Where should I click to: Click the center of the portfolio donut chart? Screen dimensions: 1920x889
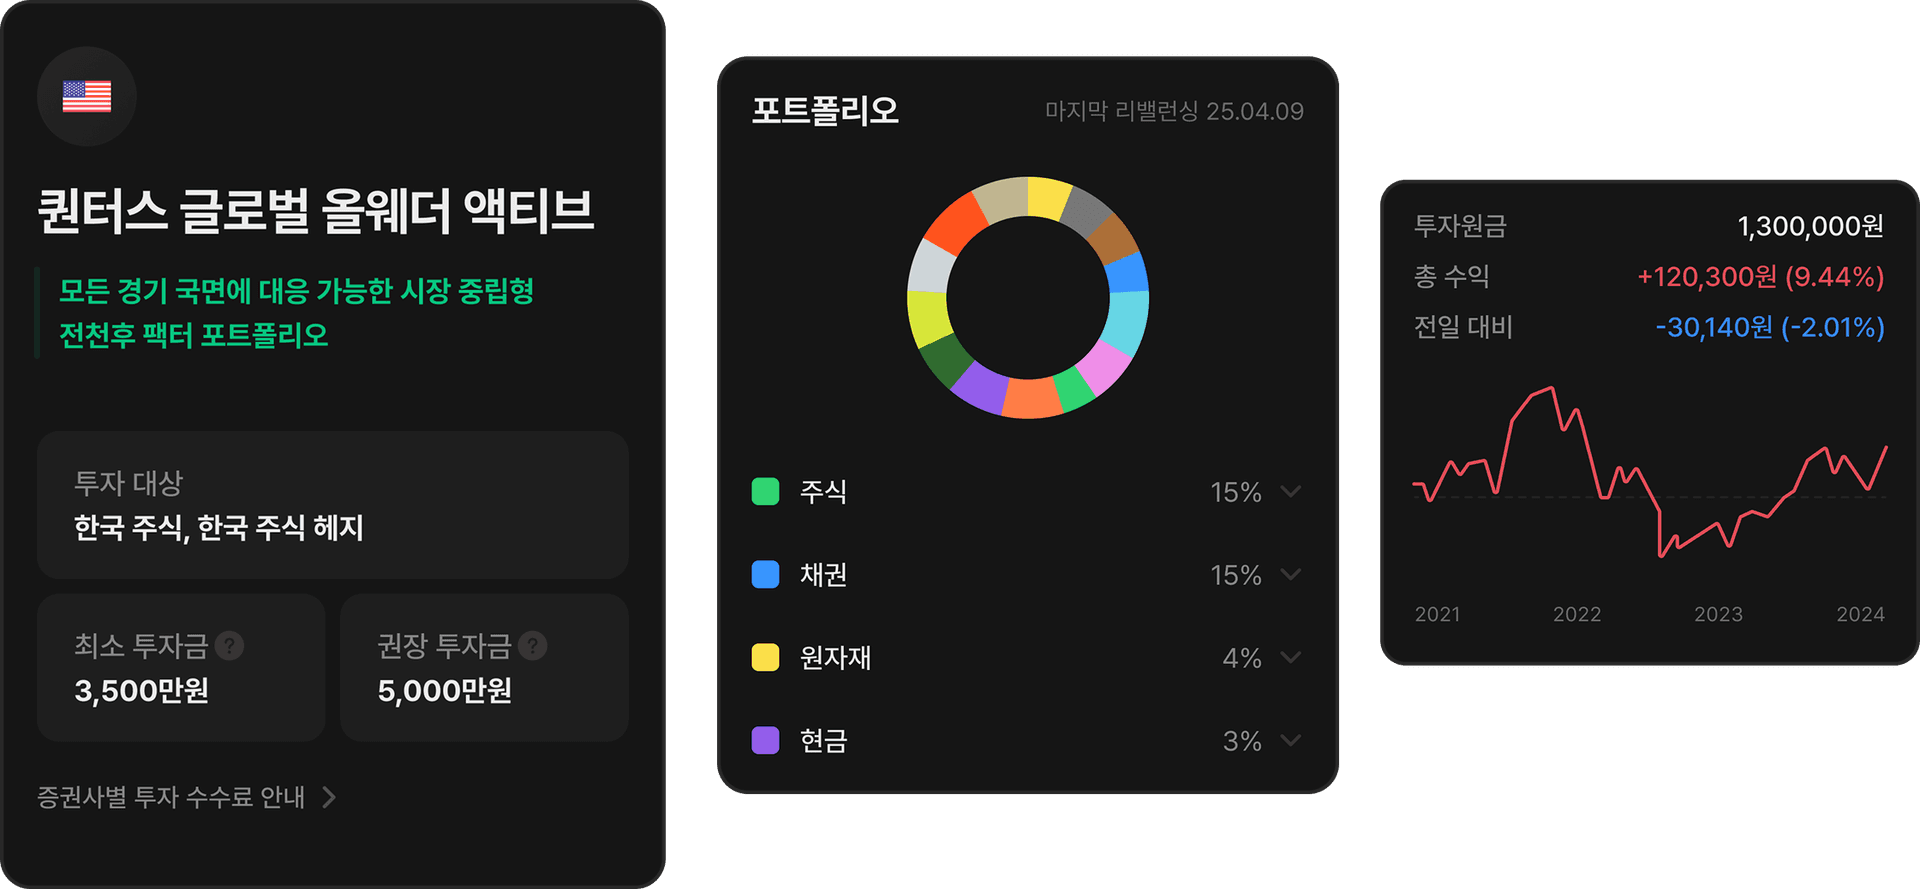1028,298
